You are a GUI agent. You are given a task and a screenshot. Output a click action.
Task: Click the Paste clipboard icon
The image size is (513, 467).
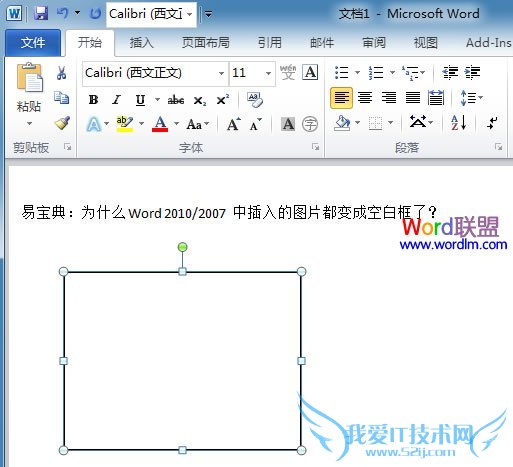coord(30,77)
